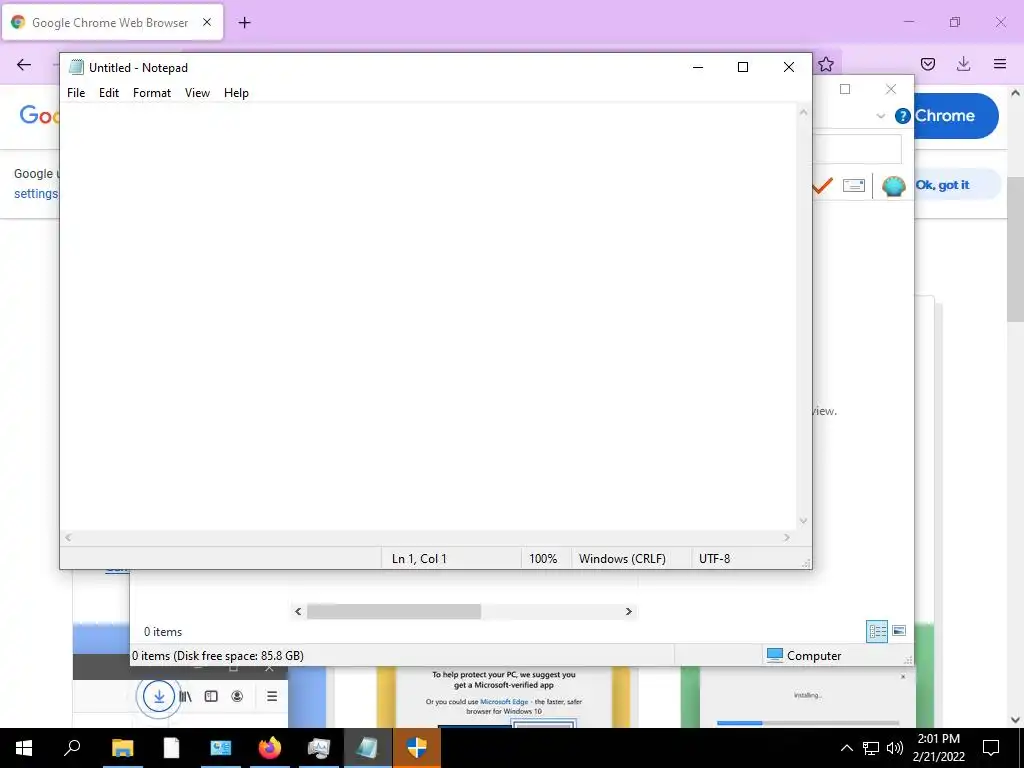Switch to Firefox from the taskbar

point(269,748)
